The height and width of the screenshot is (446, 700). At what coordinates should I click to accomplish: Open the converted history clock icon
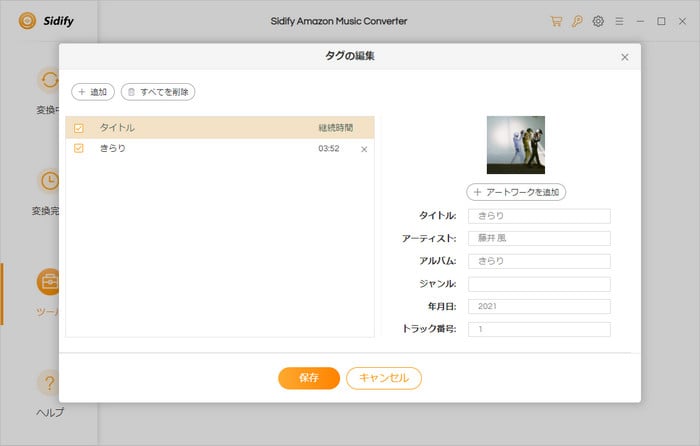(x=48, y=181)
